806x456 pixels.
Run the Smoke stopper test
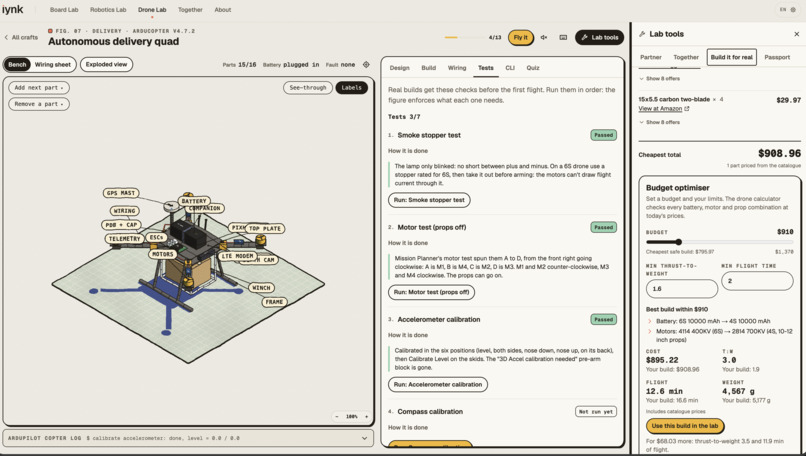429,200
